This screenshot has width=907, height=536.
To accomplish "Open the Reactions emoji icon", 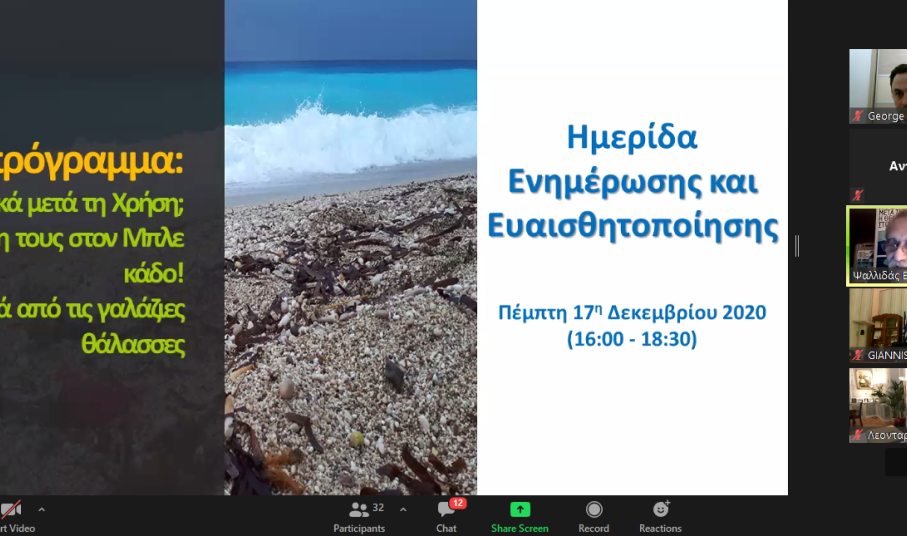I will point(660,510).
